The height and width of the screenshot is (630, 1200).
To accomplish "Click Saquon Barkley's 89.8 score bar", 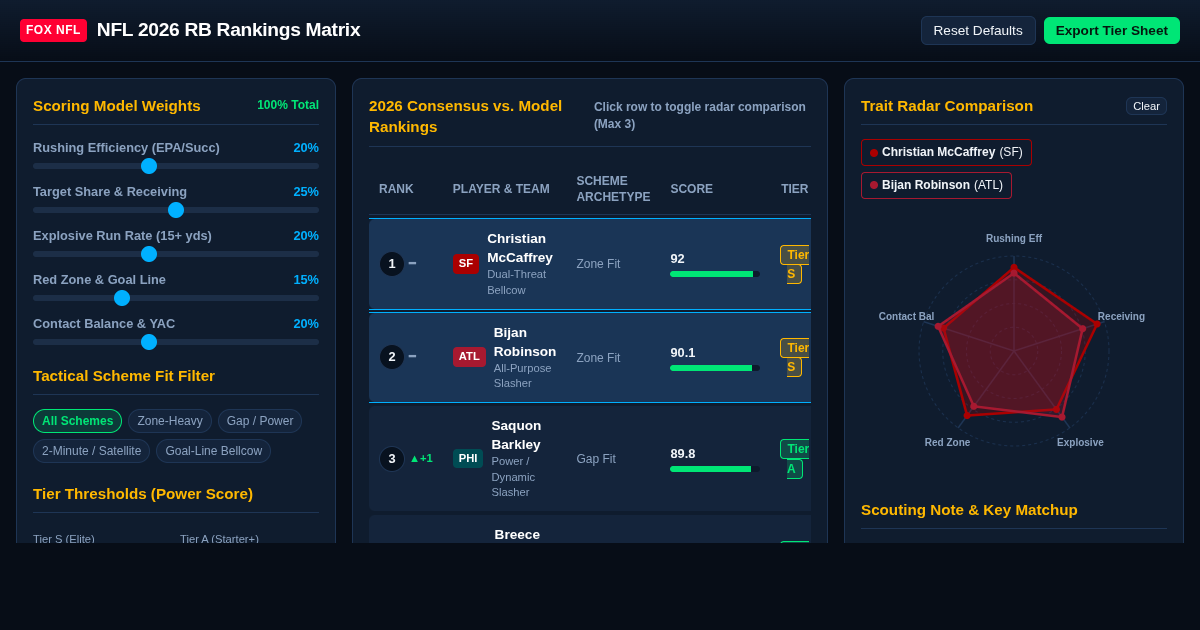I will [715, 469].
